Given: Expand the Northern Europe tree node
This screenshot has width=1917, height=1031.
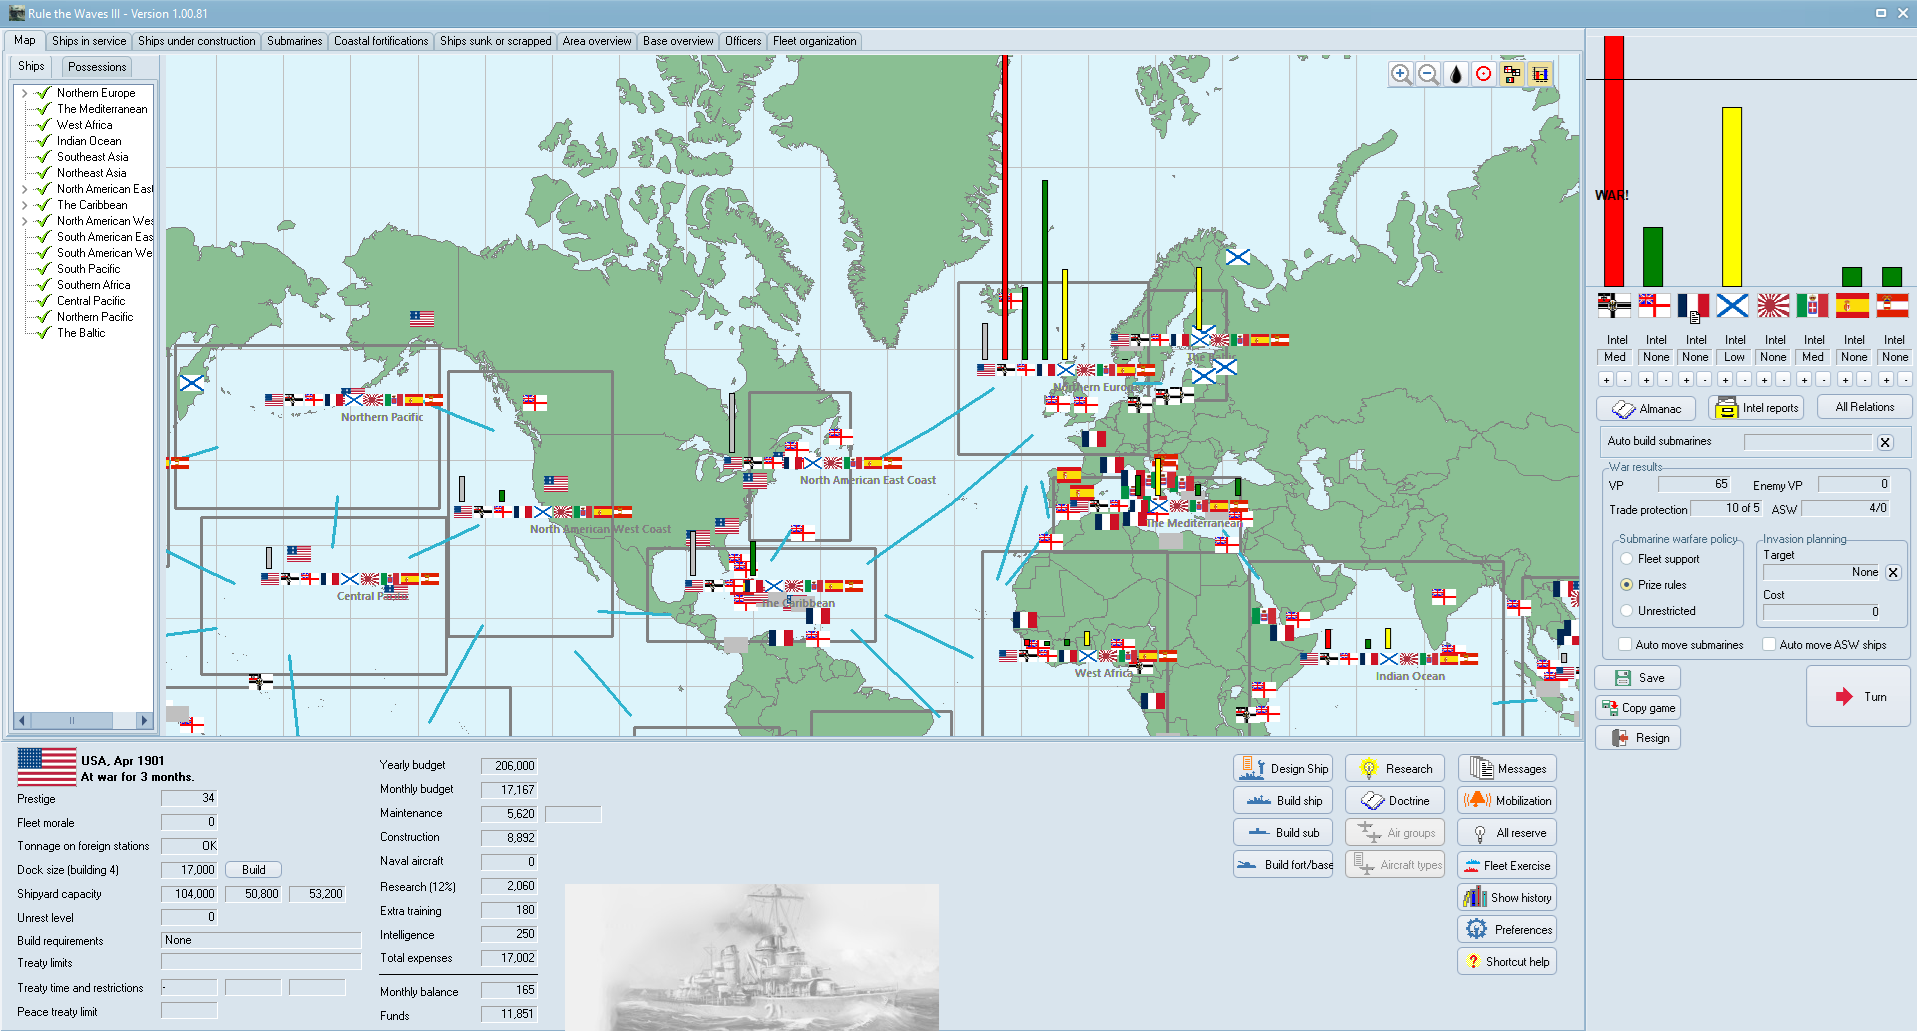Looking at the screenshot, I should 24,93.
